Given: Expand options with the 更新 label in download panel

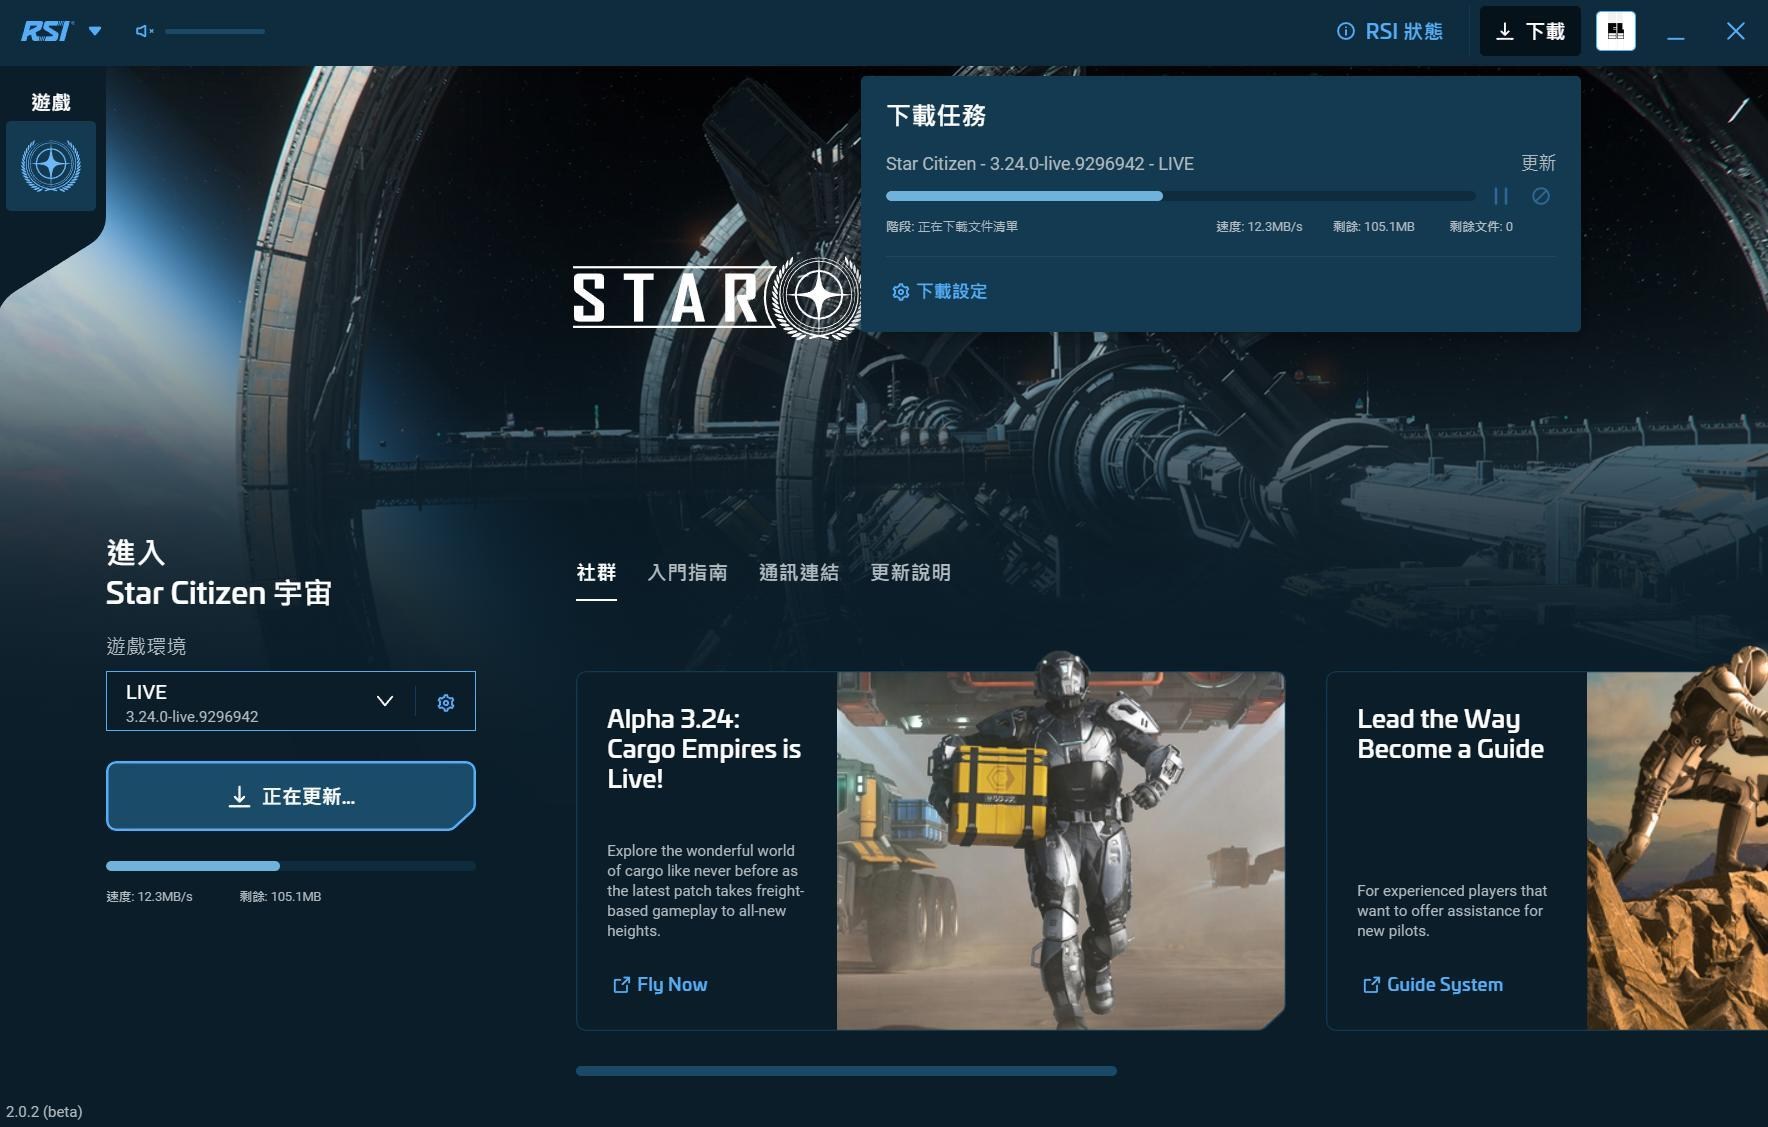Looking at the screenshot, I should (1535, 162).
